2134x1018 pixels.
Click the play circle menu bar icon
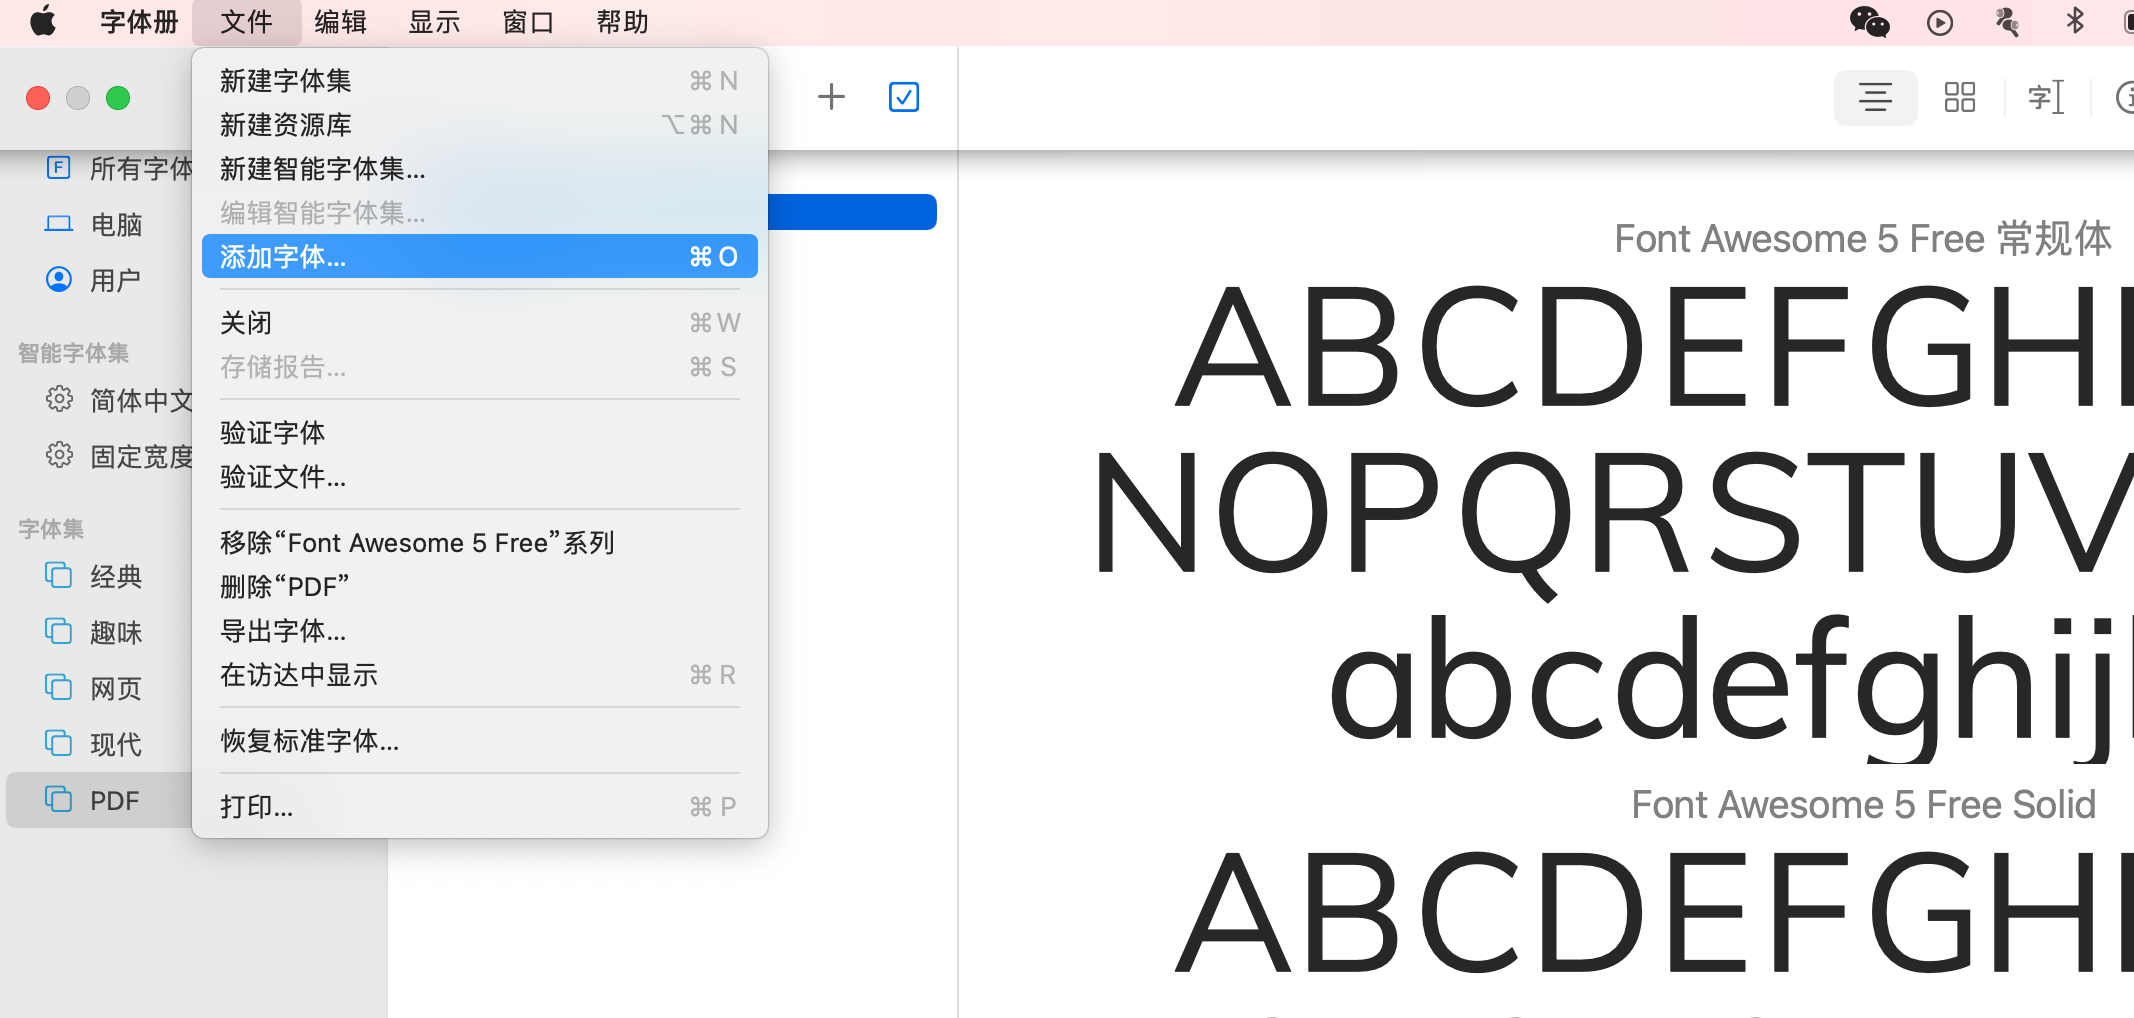point(1940,22)
